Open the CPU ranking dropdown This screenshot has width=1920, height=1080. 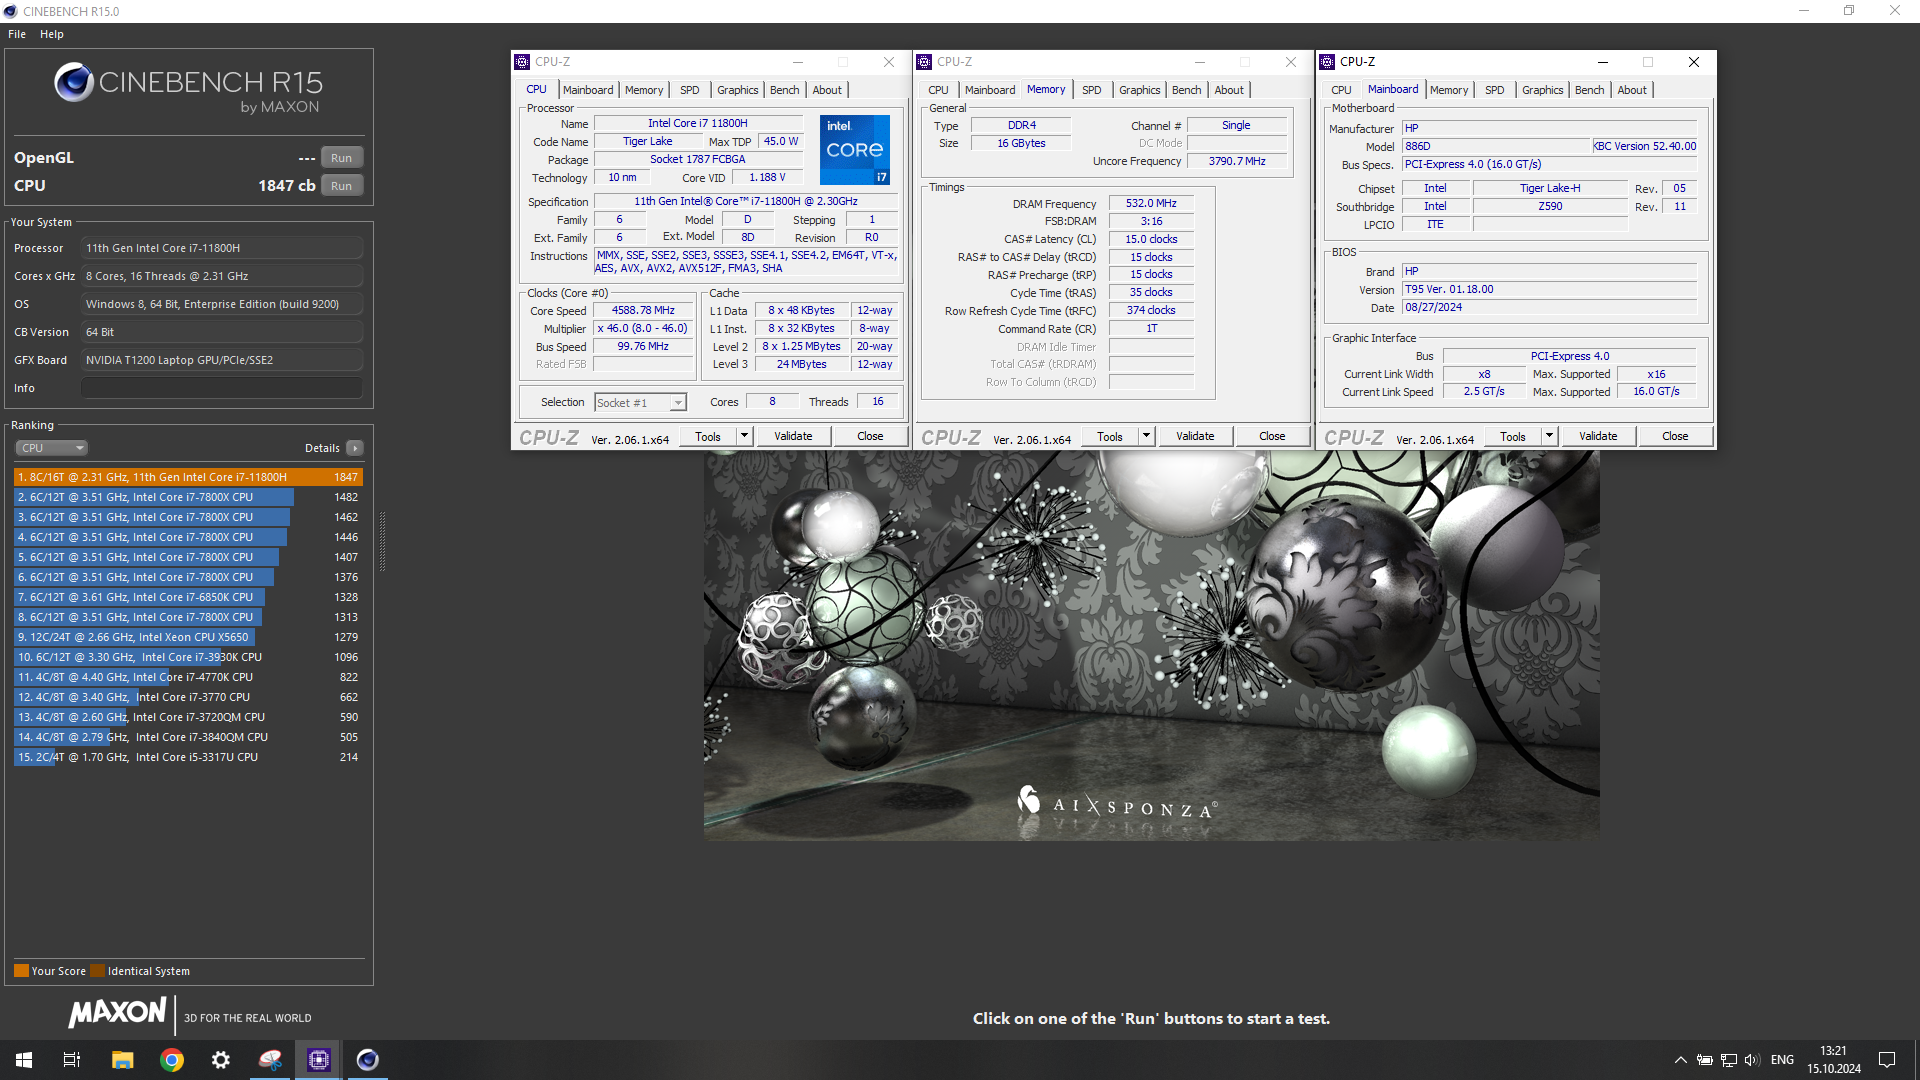52,448
